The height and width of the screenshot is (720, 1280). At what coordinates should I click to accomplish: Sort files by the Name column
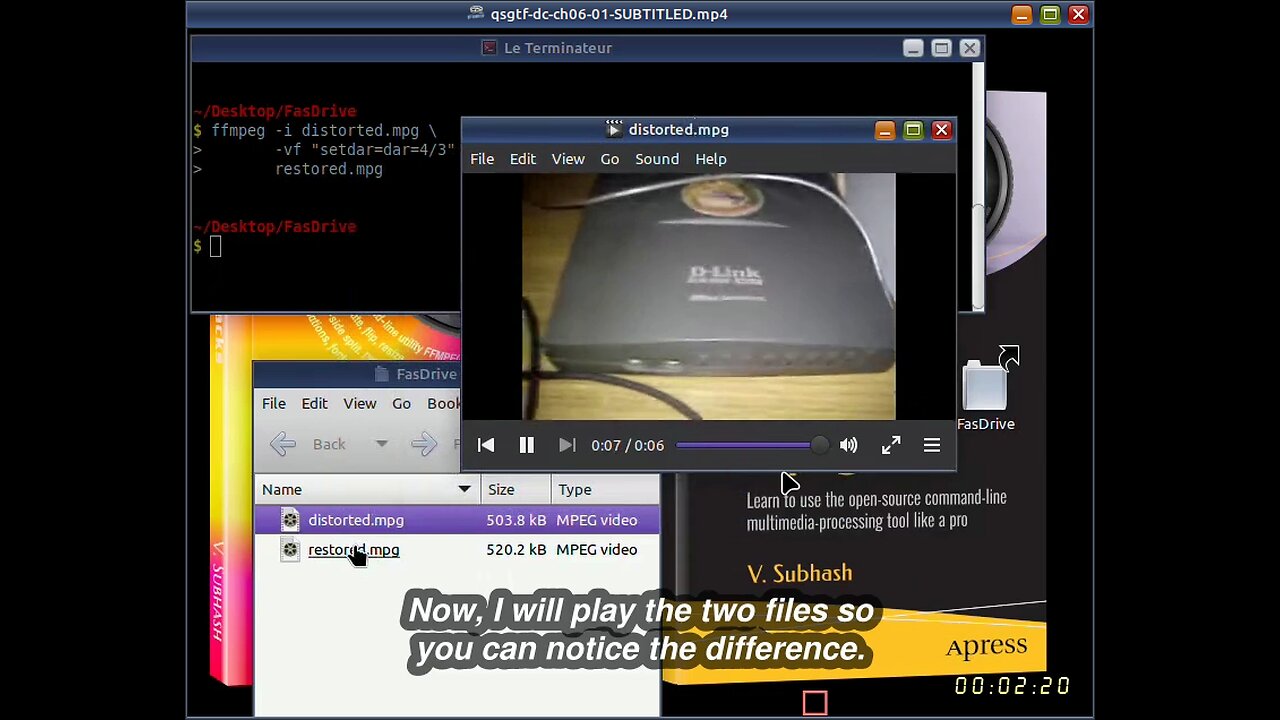click(367, 489)
